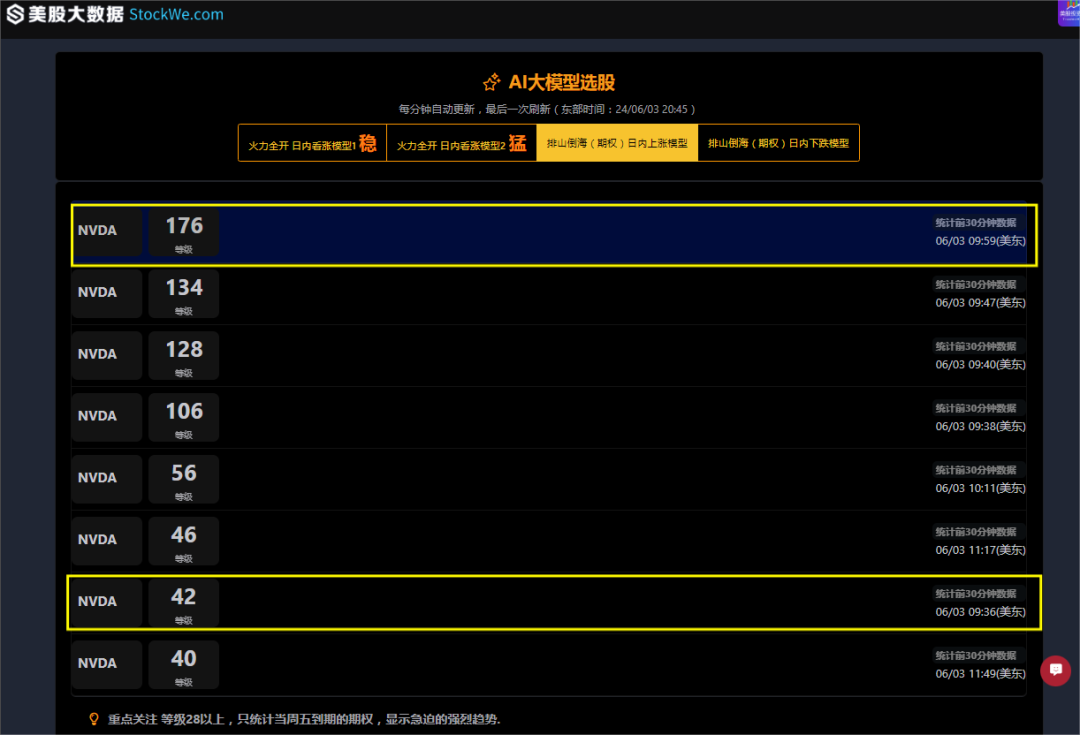Open the StockWe logo at top left
Viewport: 1080px width, 735px height.
pos(15,14)
